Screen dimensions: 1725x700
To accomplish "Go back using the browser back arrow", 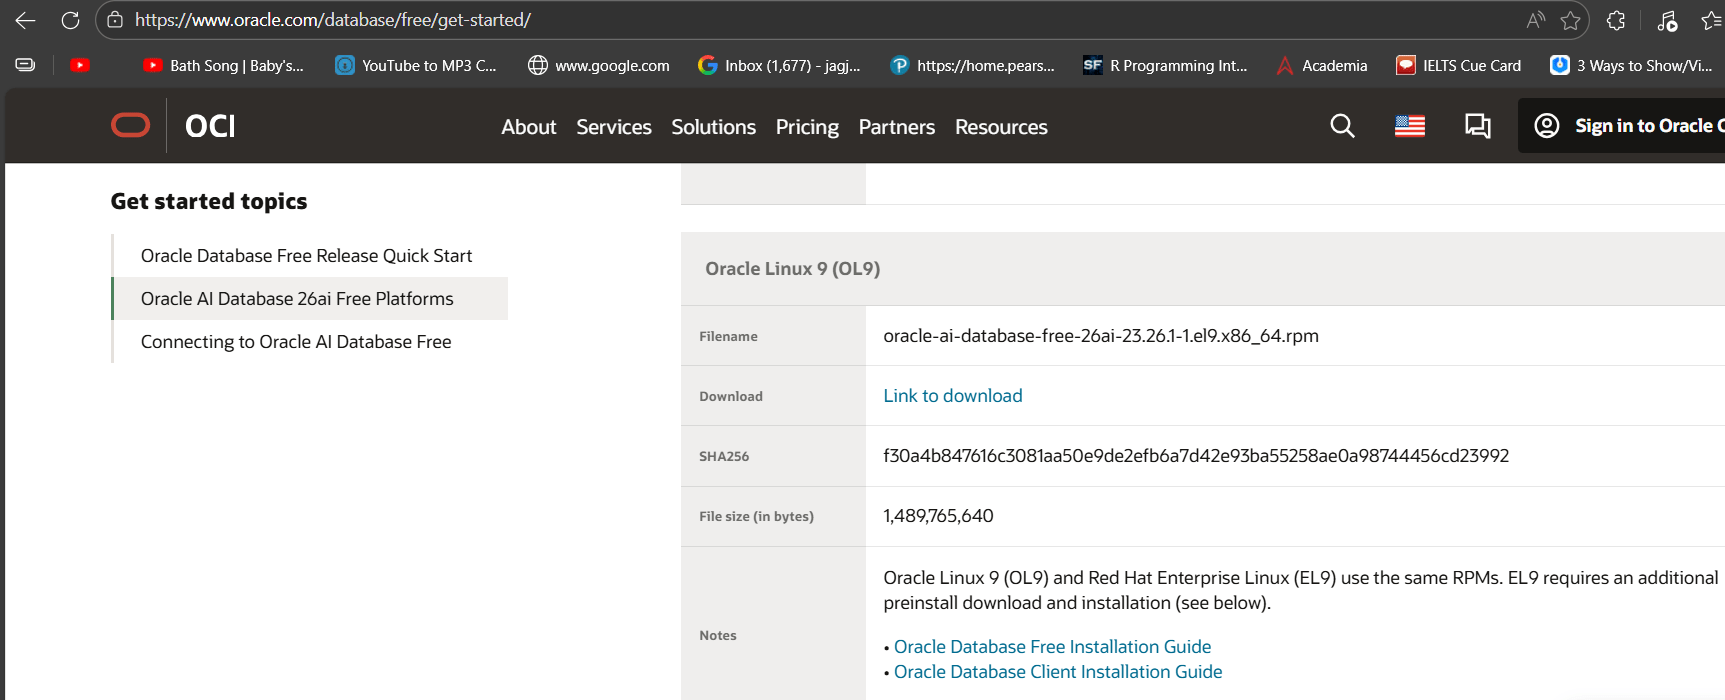I will 25,20.
